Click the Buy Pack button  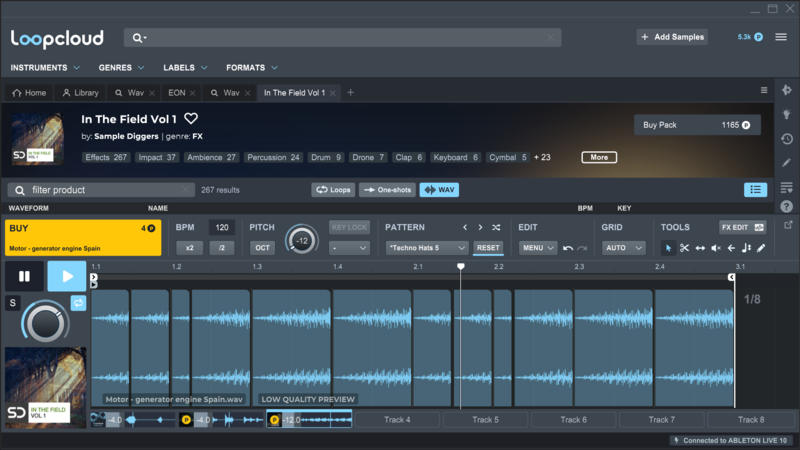697,125
